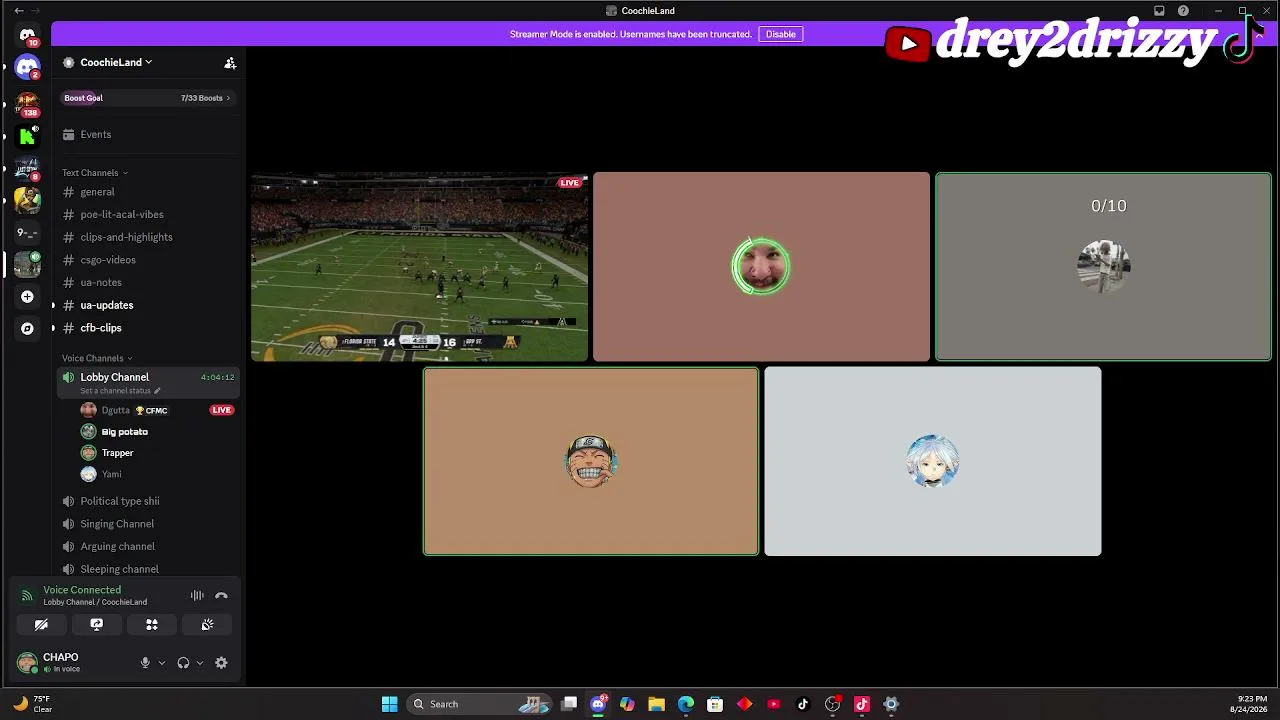
Task: Open microphone input device options arrow
Action: 162,663
